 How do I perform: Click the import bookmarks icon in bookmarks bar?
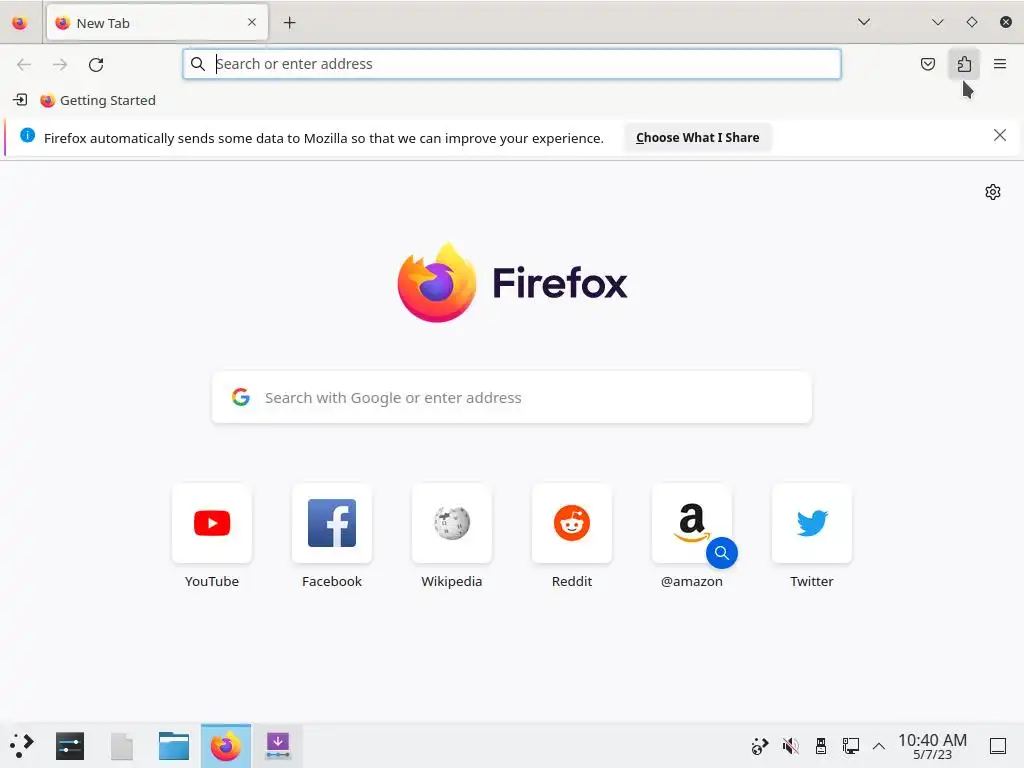click(20, 100)
